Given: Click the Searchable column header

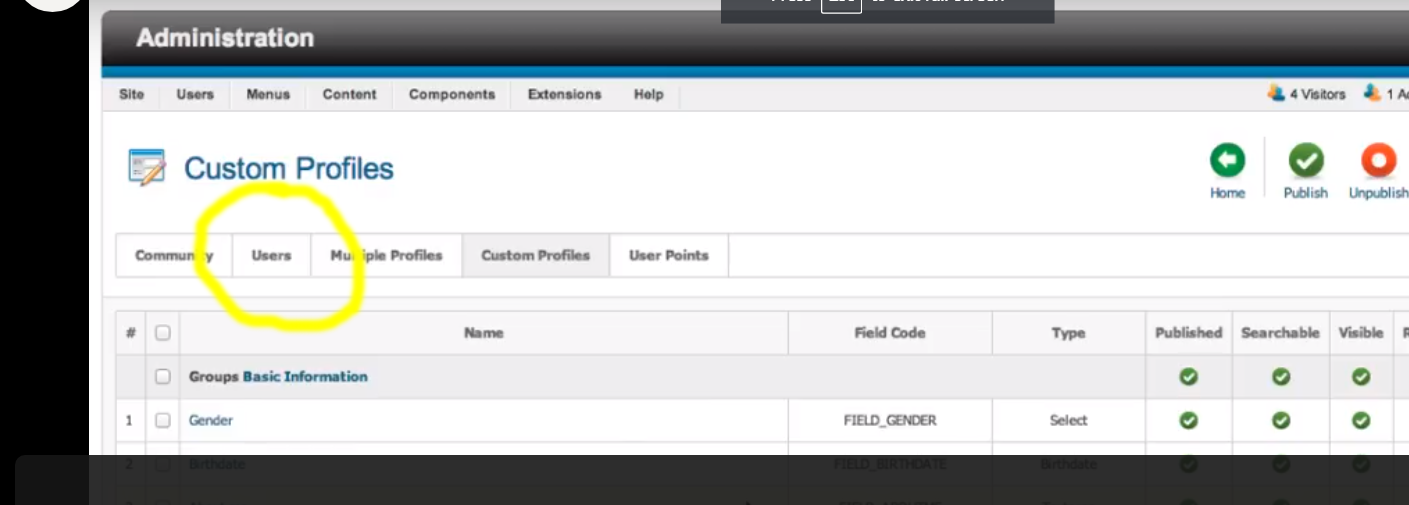Looking at the screenshot, I should coord(1281,333).
